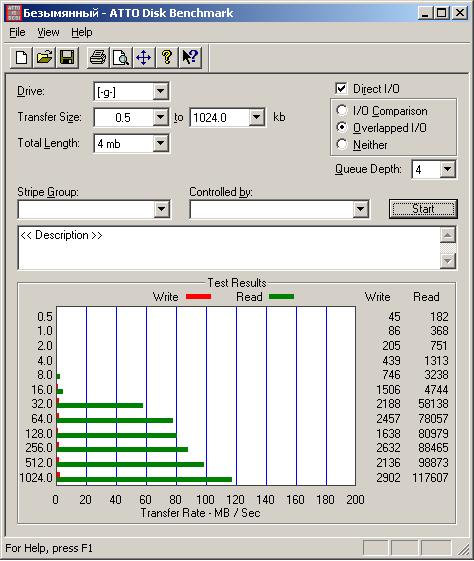This screenshot has width=474, height=561.
Task: Expand the Drive dropdown showing [-g-]
Action: (161, 92)
